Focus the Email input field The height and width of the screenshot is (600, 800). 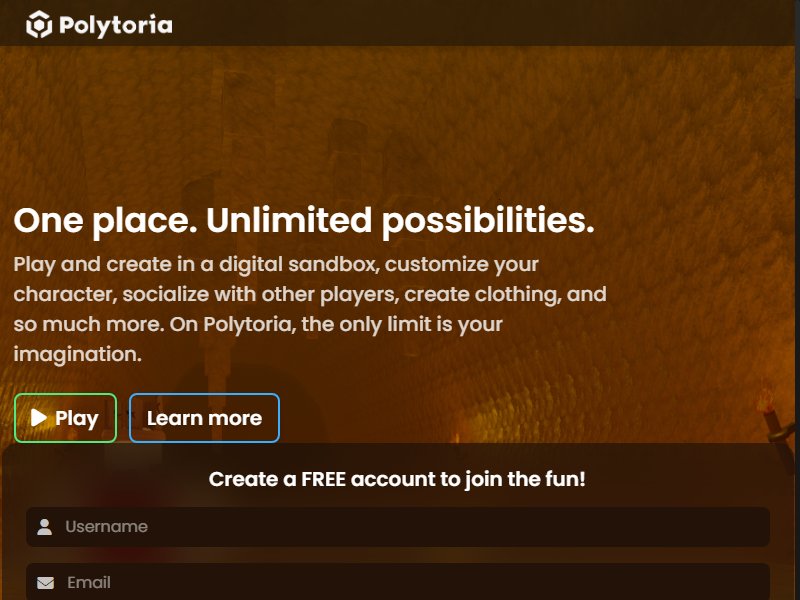coord(398,582)
